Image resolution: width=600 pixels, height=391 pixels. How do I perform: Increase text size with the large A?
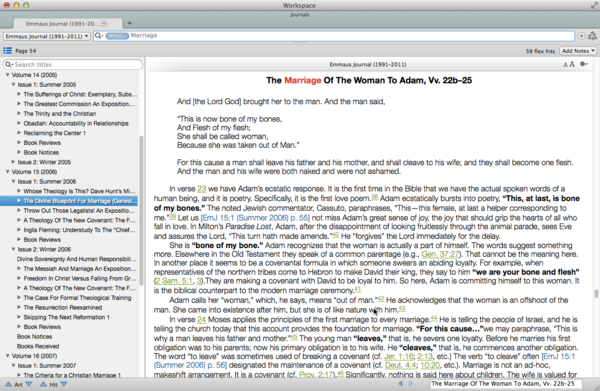[572, 64]
